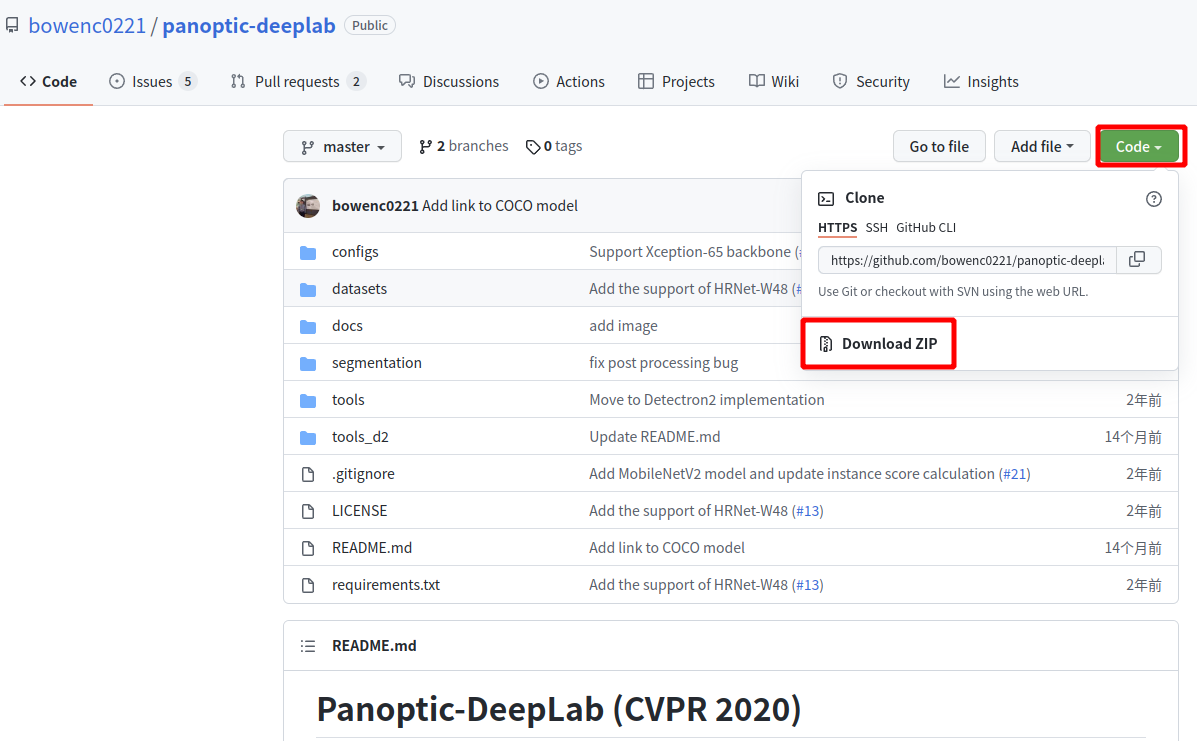Select the SSH clone option
1197x741 pixels.
point(876,228)
